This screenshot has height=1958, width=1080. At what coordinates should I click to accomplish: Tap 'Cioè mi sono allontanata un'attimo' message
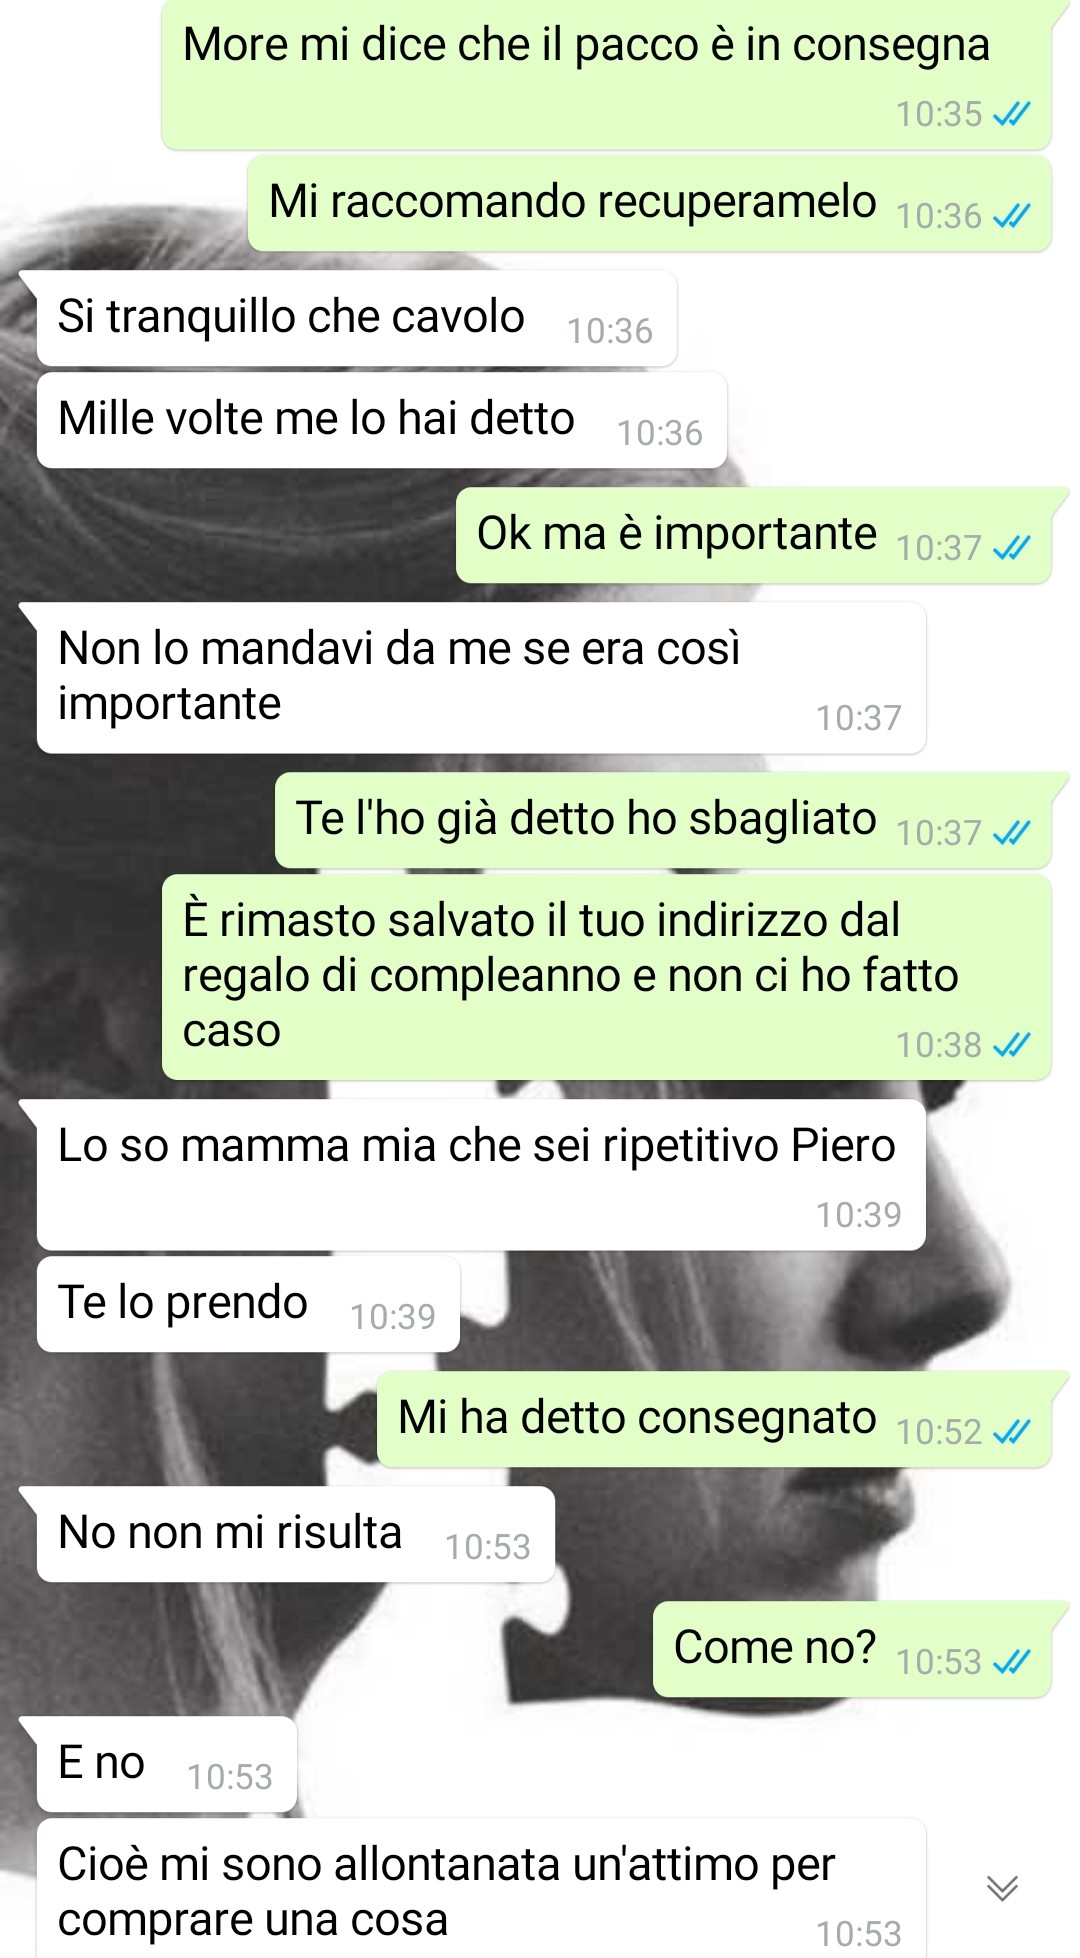click(x=481, y=1889)
